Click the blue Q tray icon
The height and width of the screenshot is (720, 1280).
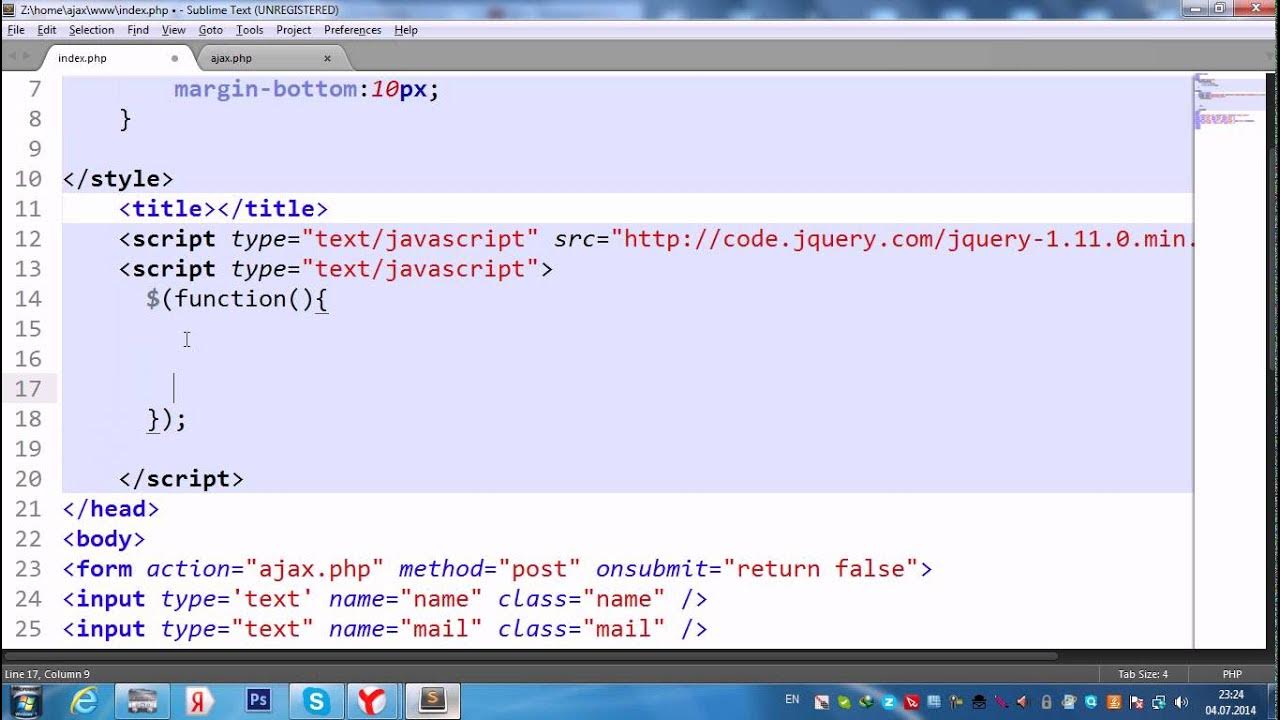(1091, 702)
